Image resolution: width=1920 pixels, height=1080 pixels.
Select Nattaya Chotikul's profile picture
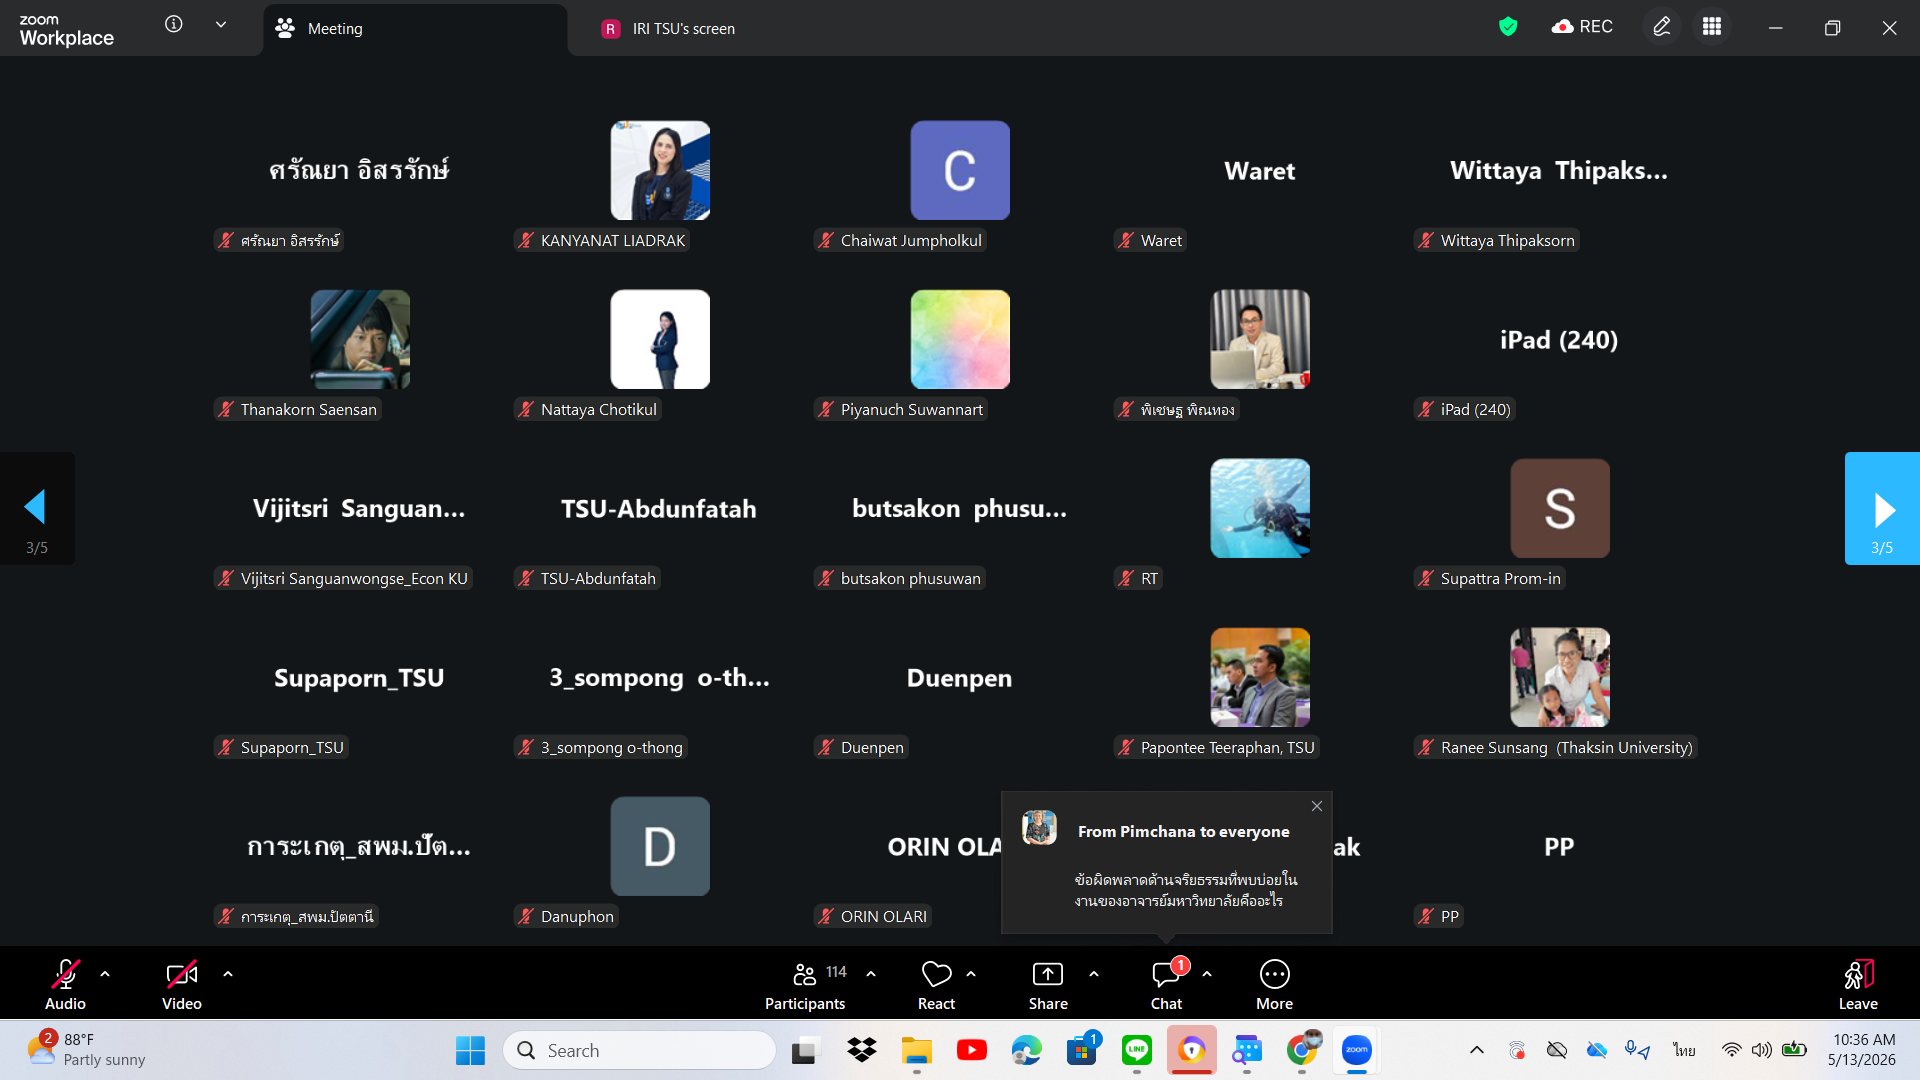coord(660,340)
